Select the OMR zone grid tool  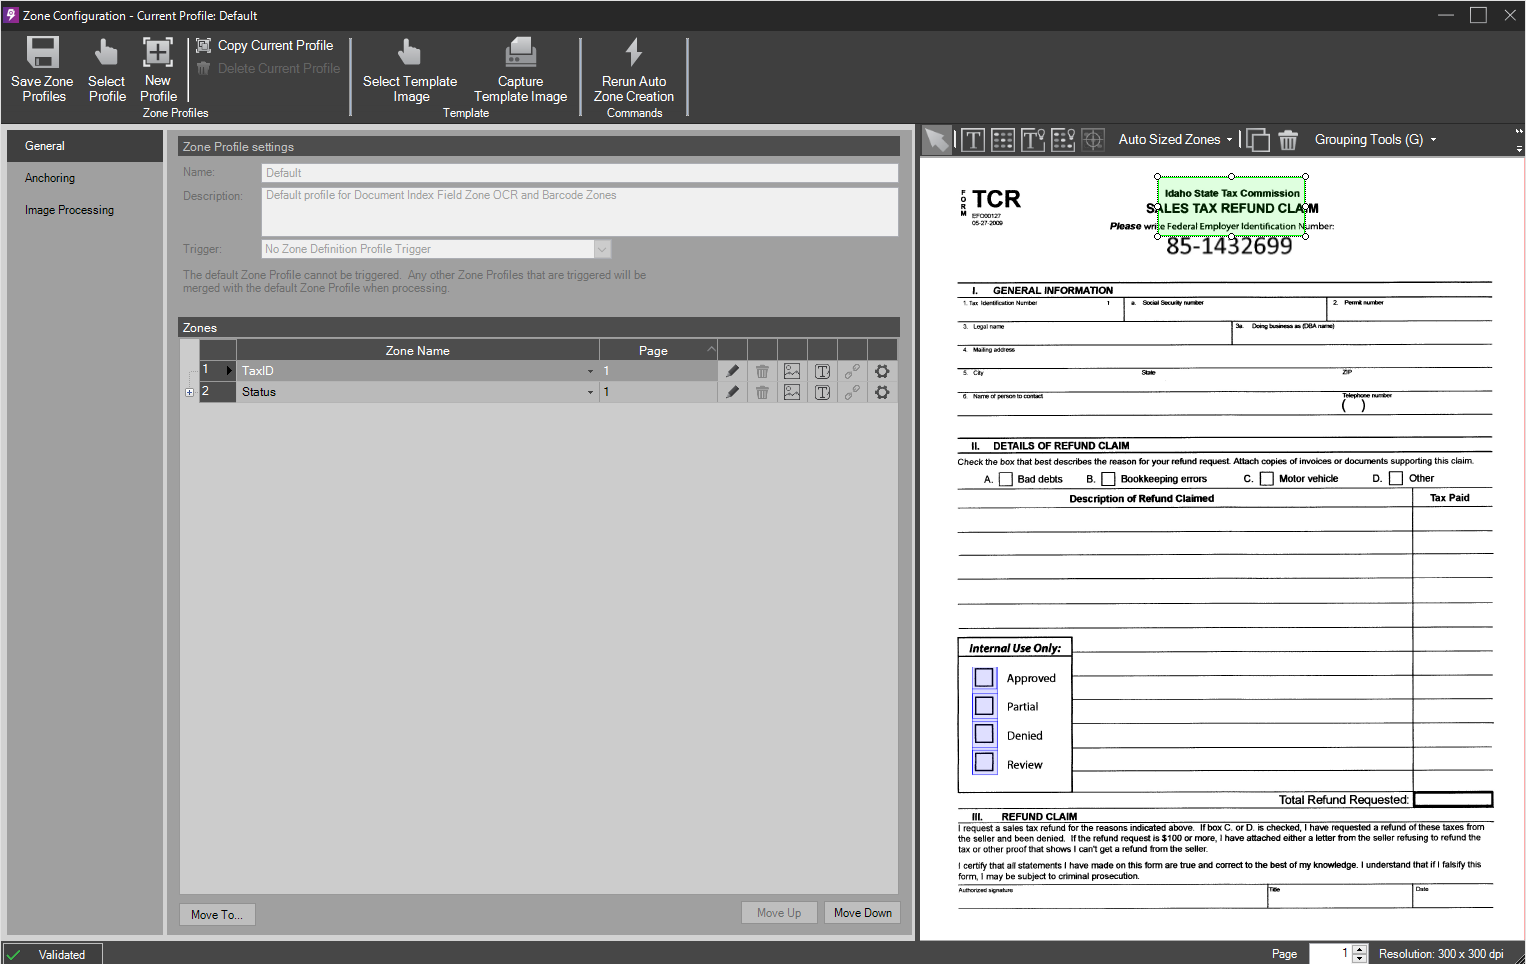point(1002,139)
